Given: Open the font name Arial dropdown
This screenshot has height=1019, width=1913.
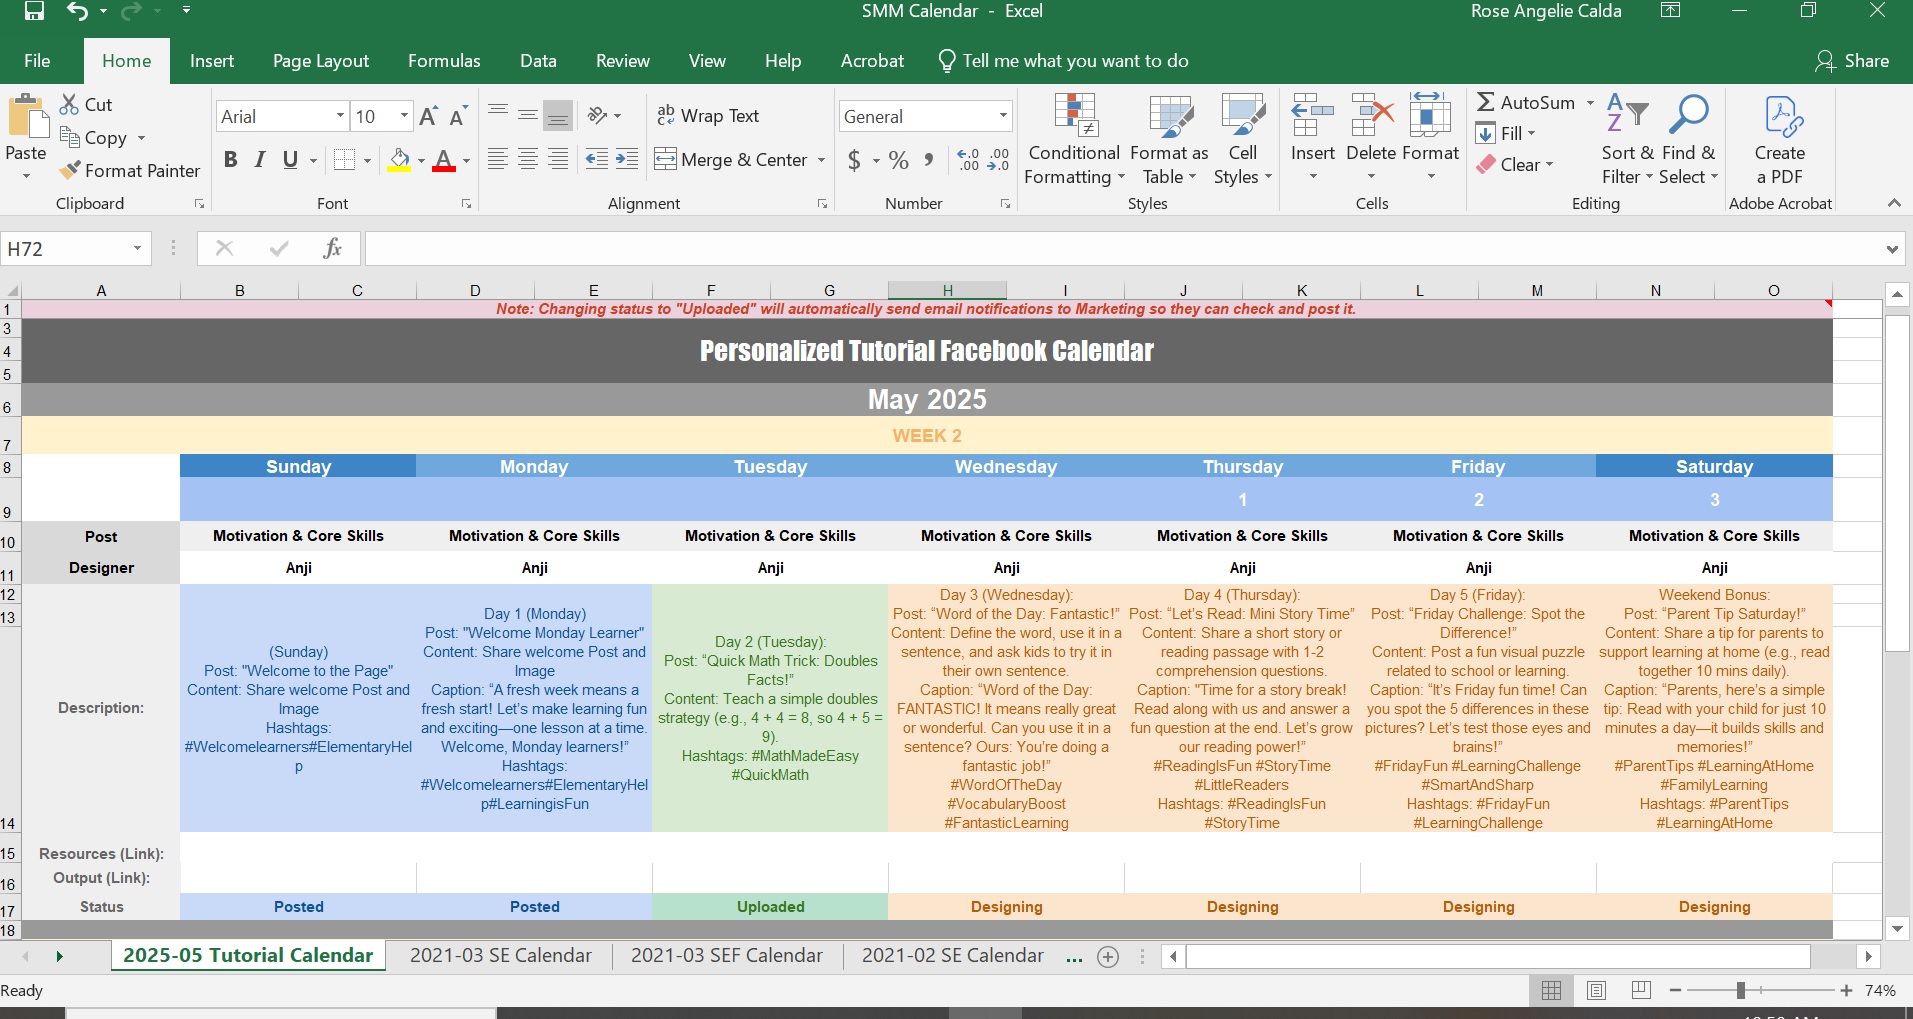Looking at the screenshot, I should coord(340,117).
